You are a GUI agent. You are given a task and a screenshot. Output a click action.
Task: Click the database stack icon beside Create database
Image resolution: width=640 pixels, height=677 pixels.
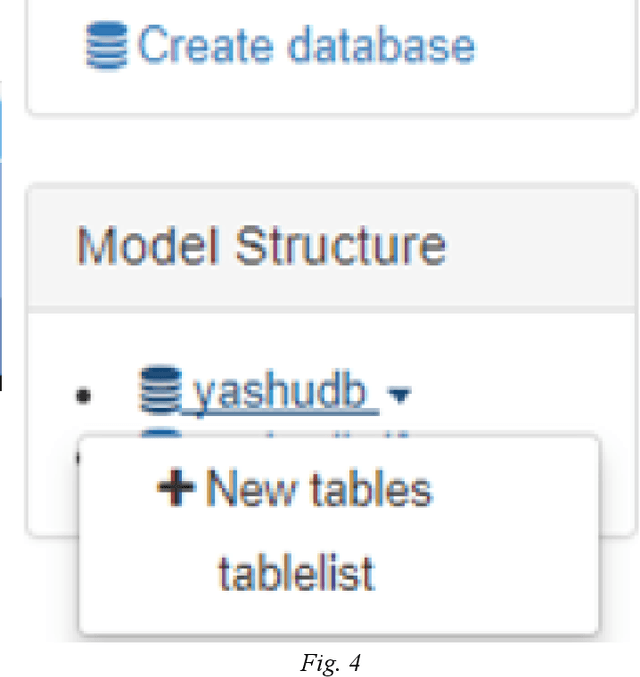[x=107, y=46]
